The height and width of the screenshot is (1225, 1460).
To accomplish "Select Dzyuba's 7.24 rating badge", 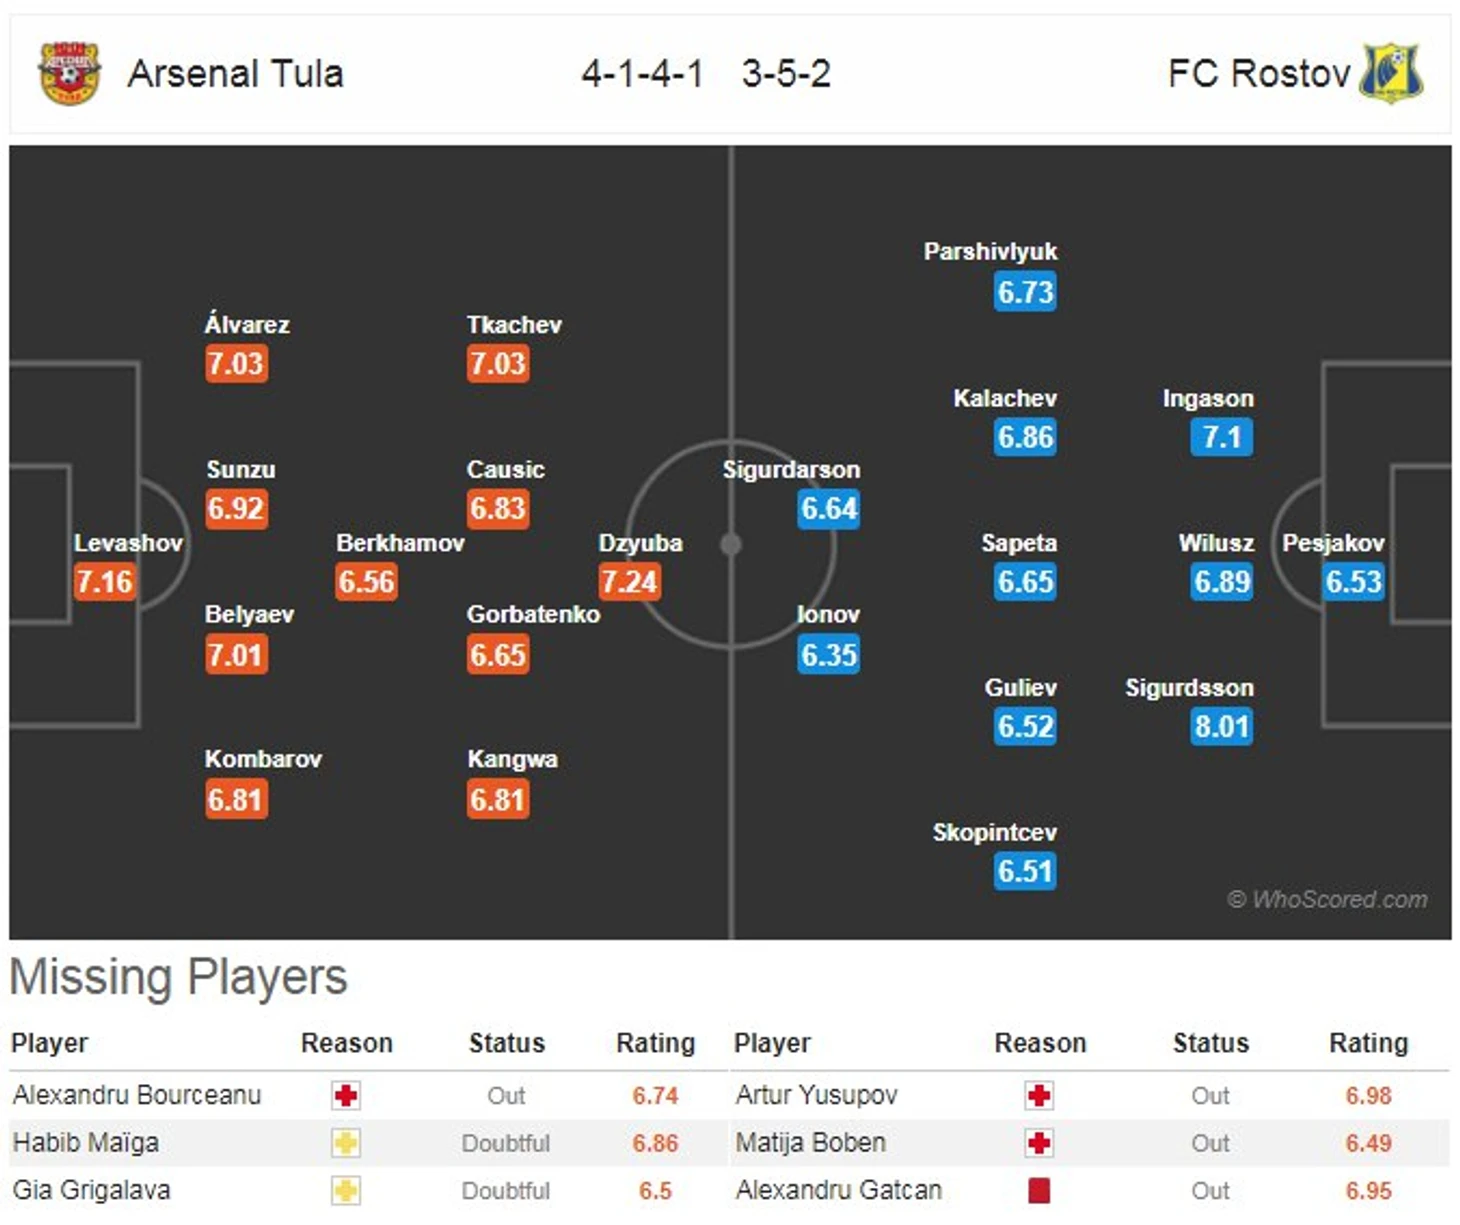I will point(629,581).
